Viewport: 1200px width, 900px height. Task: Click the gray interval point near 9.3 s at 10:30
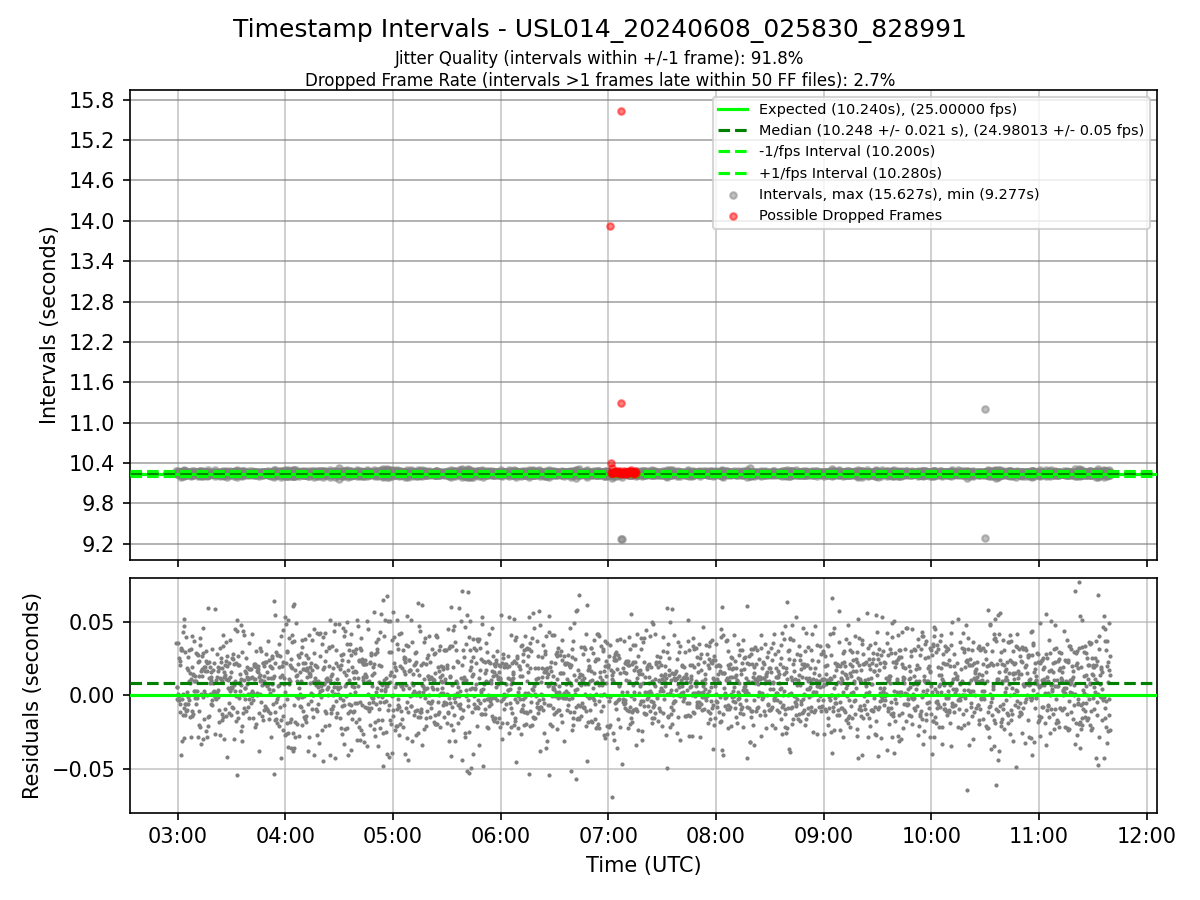pyautogui.click(x=985, y=538)
